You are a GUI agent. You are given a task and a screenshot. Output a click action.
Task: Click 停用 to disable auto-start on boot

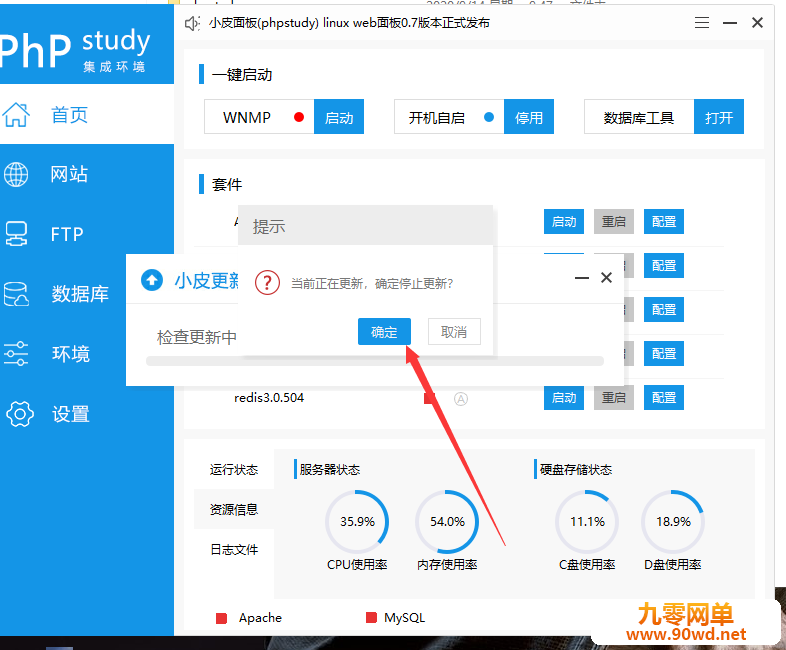529,117
